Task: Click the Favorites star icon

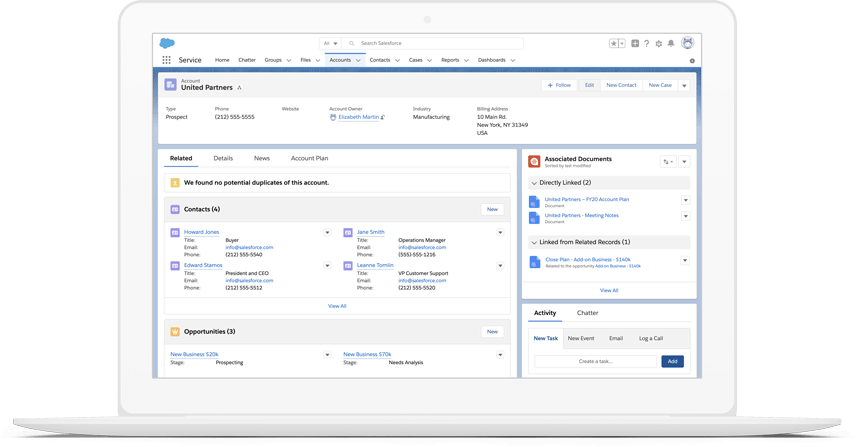Action: (x=614, y=43)
